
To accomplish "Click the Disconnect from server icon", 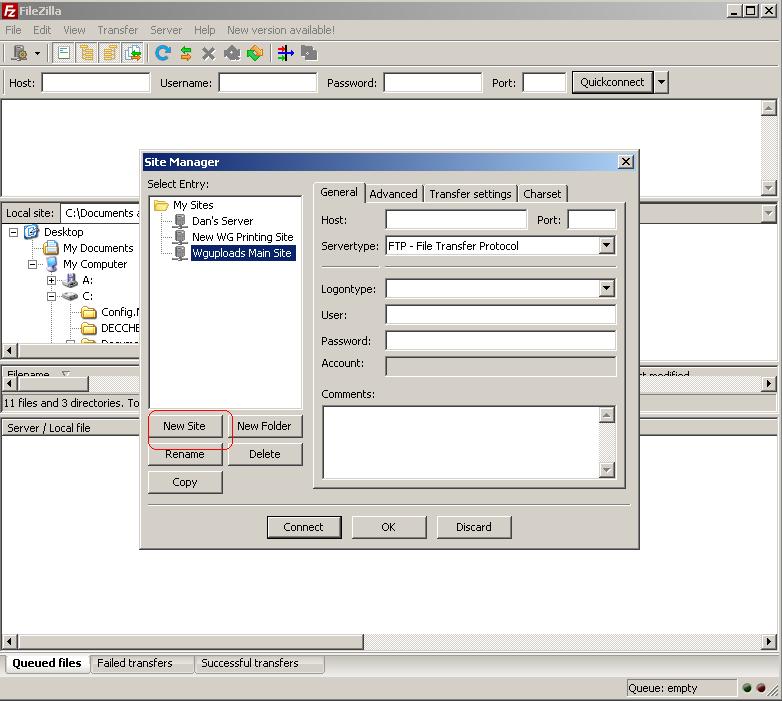I will click(x=232, y=53).
